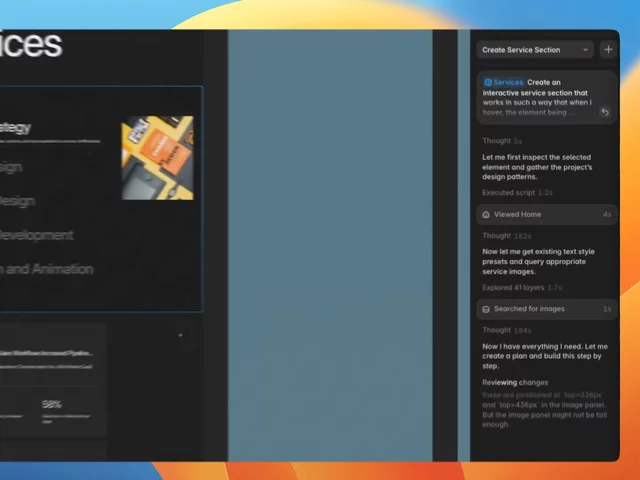Open the Create Service Section dropdown
The image size is (640, 480).
pyautogui.click(x=535, y=50)
